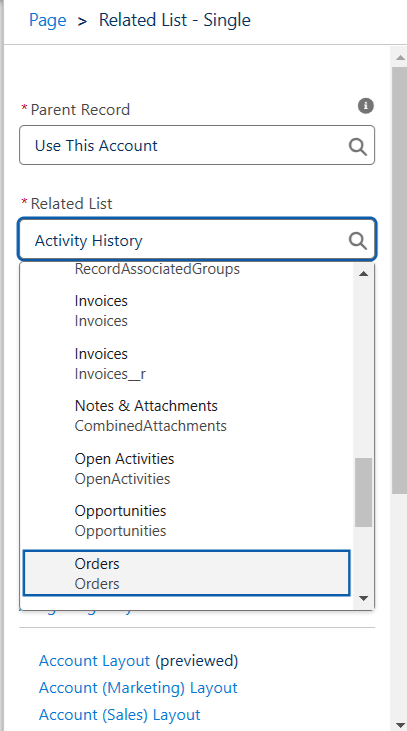The image size is (407, 731).
Task: Pick Notes & Attachments from the list
Action: tap(186, 415)
